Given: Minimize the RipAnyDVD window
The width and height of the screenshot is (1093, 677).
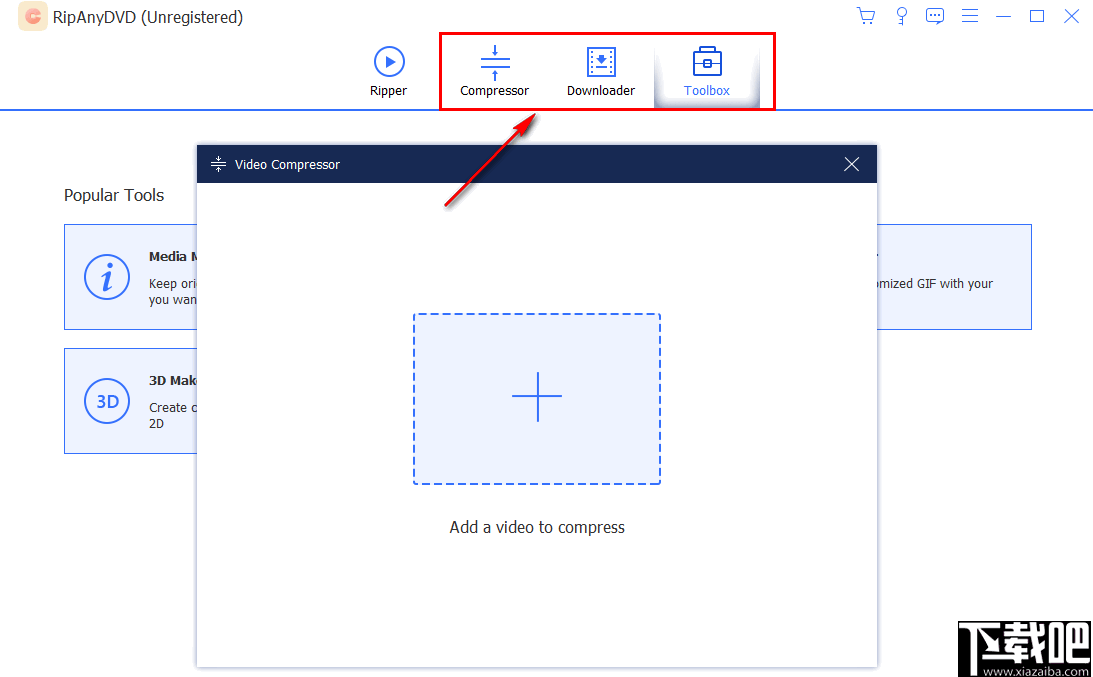Looking at the screenshot, I should click(1003, 16).
